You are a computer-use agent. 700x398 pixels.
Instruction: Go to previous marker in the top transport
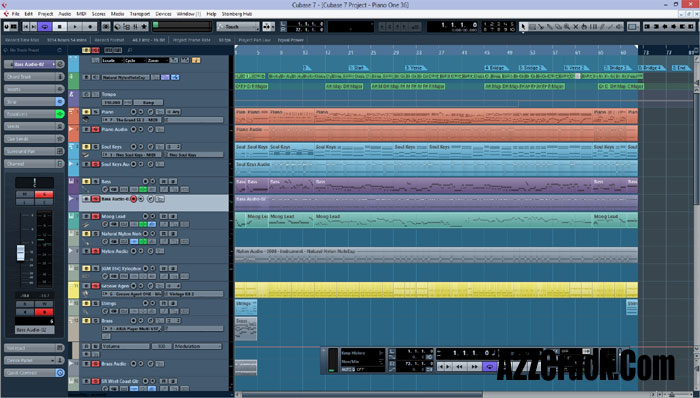pyautogui.click(x=26, y=27)
